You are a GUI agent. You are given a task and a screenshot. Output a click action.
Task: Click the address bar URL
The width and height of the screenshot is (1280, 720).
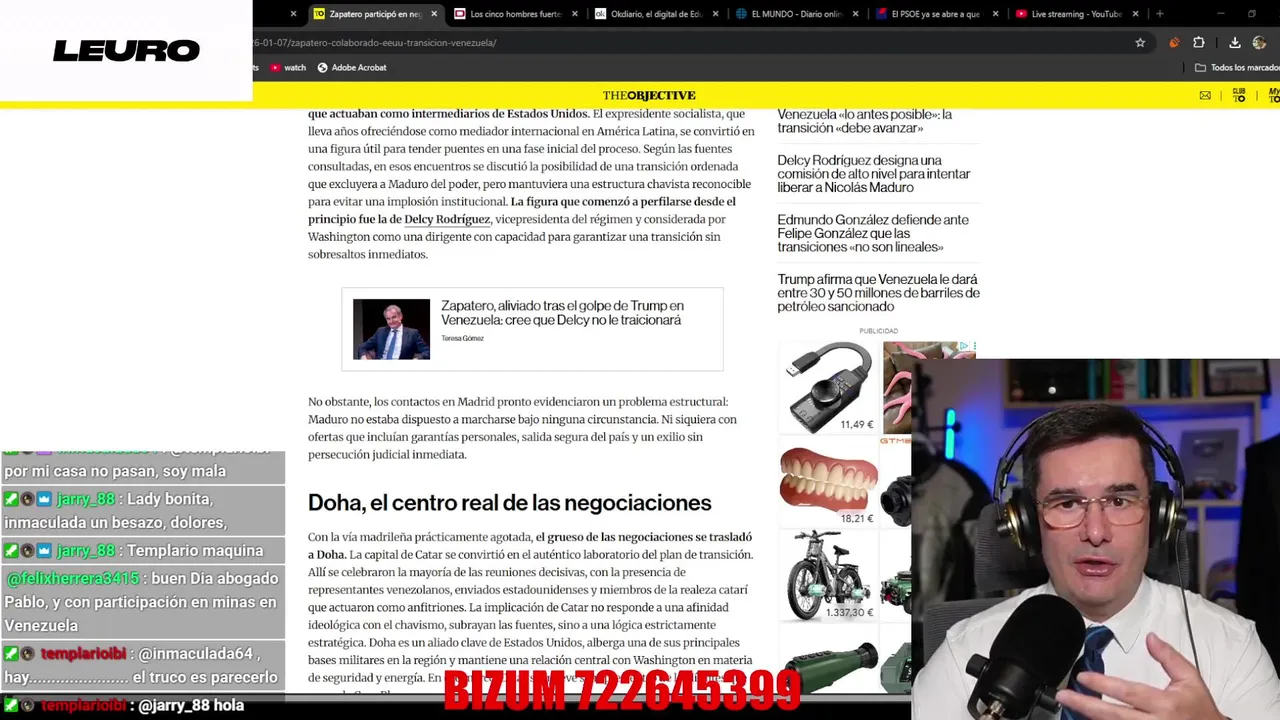375,43
